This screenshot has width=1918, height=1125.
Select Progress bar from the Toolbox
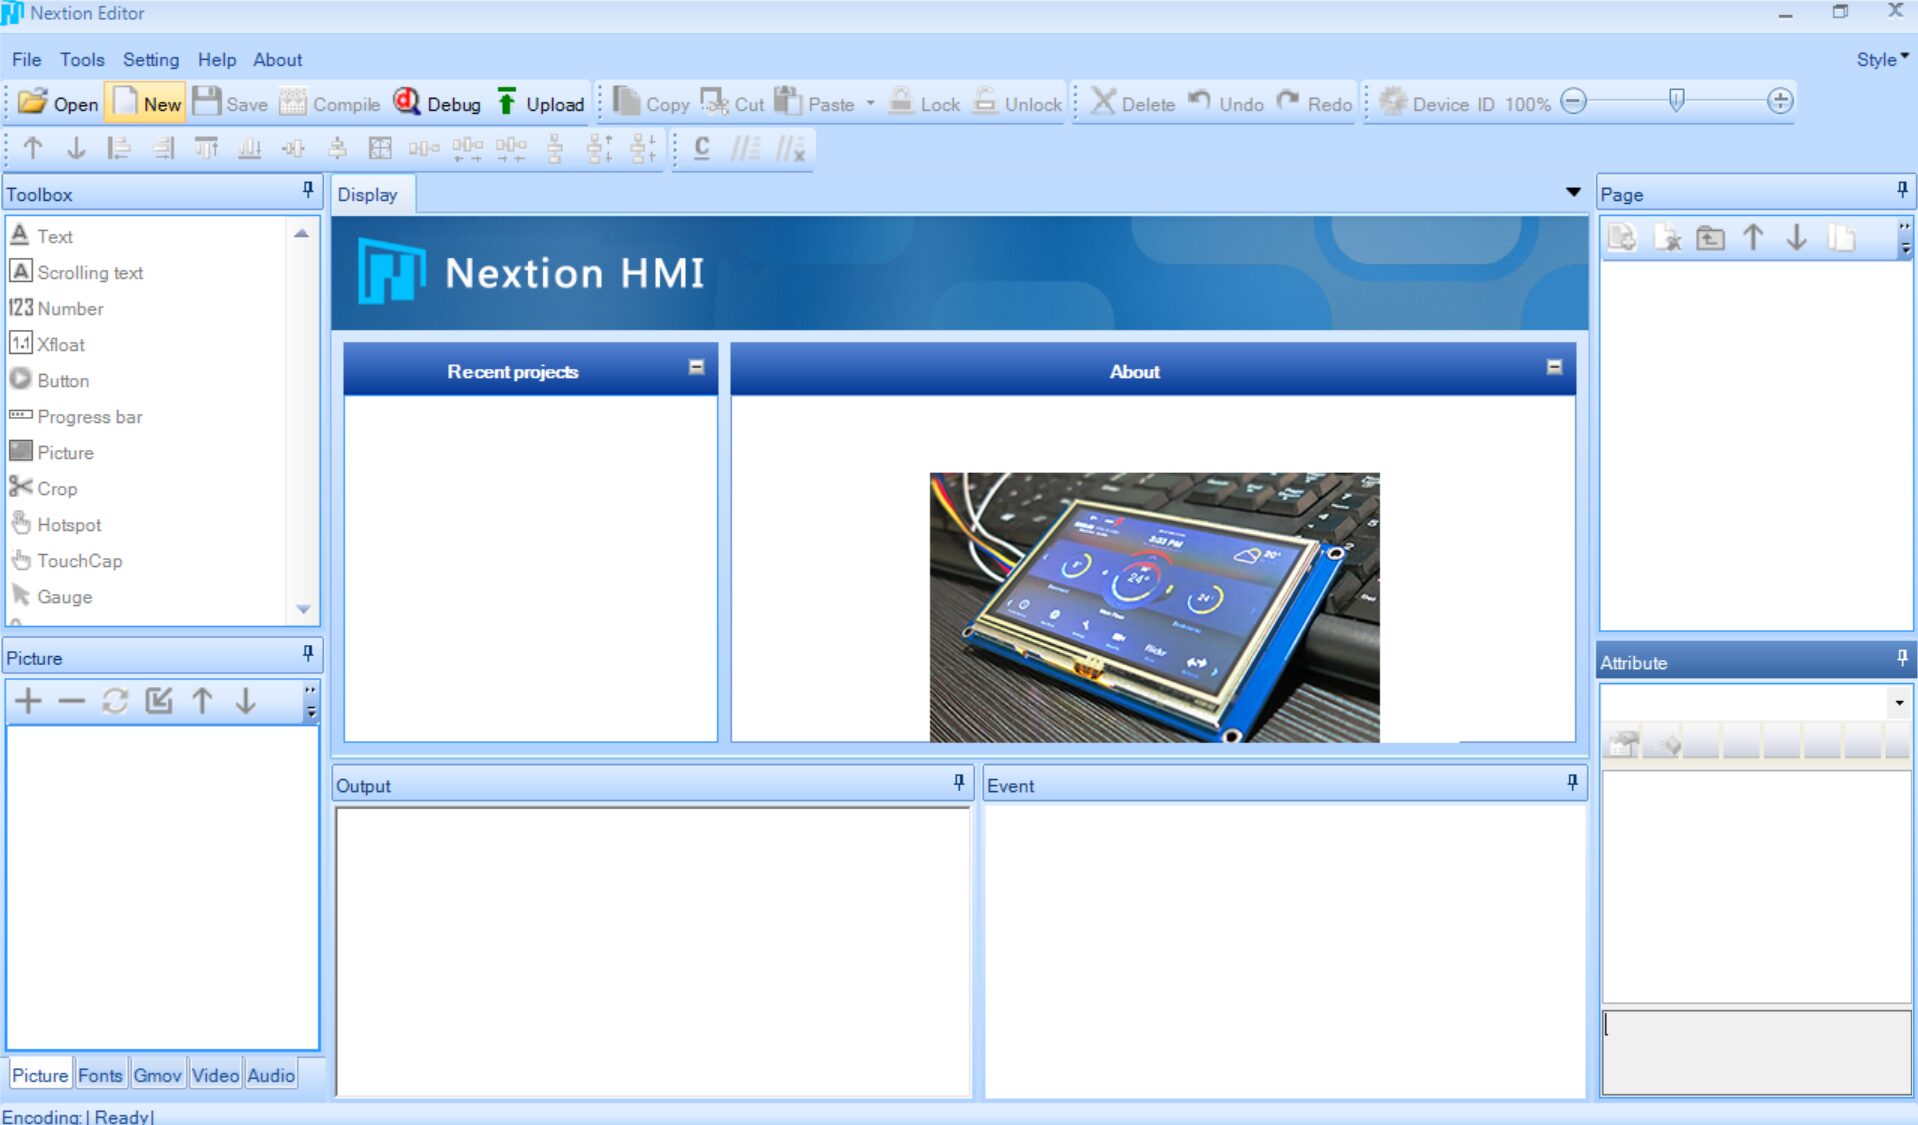[x=89, y=417]
